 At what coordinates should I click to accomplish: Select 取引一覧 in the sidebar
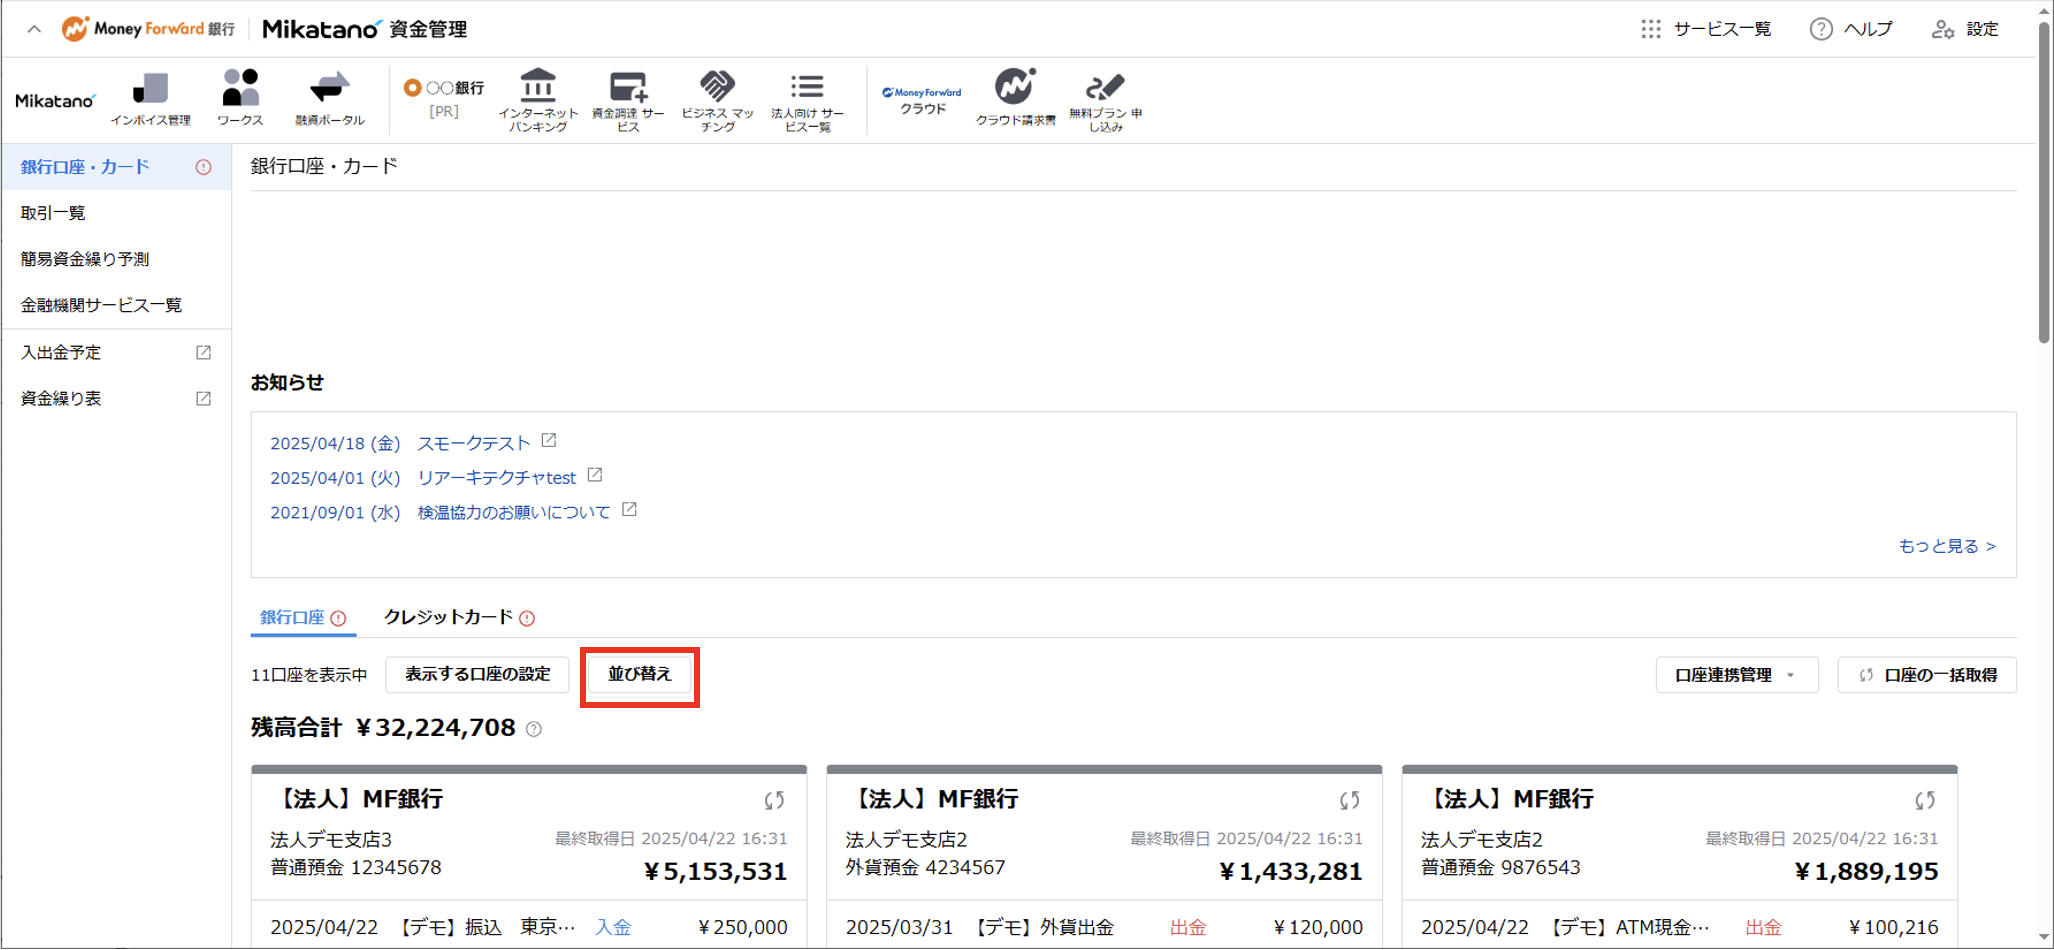(52, 212)
